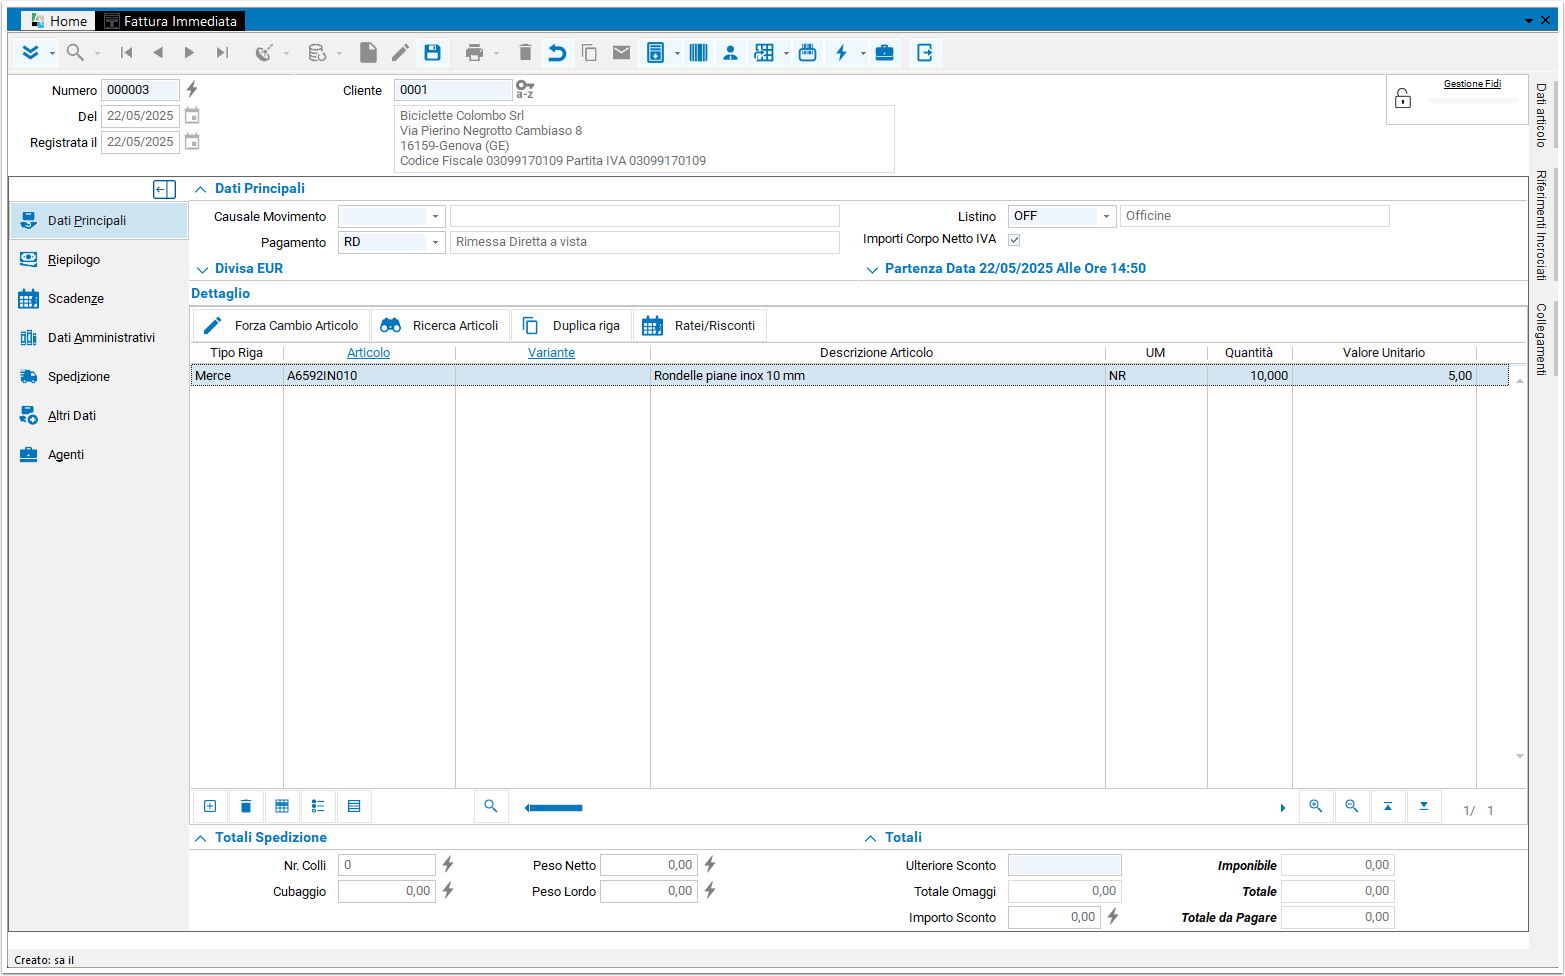Open the Collegamenti side tab
1565x976 pixels.
tap(1541, 340)
